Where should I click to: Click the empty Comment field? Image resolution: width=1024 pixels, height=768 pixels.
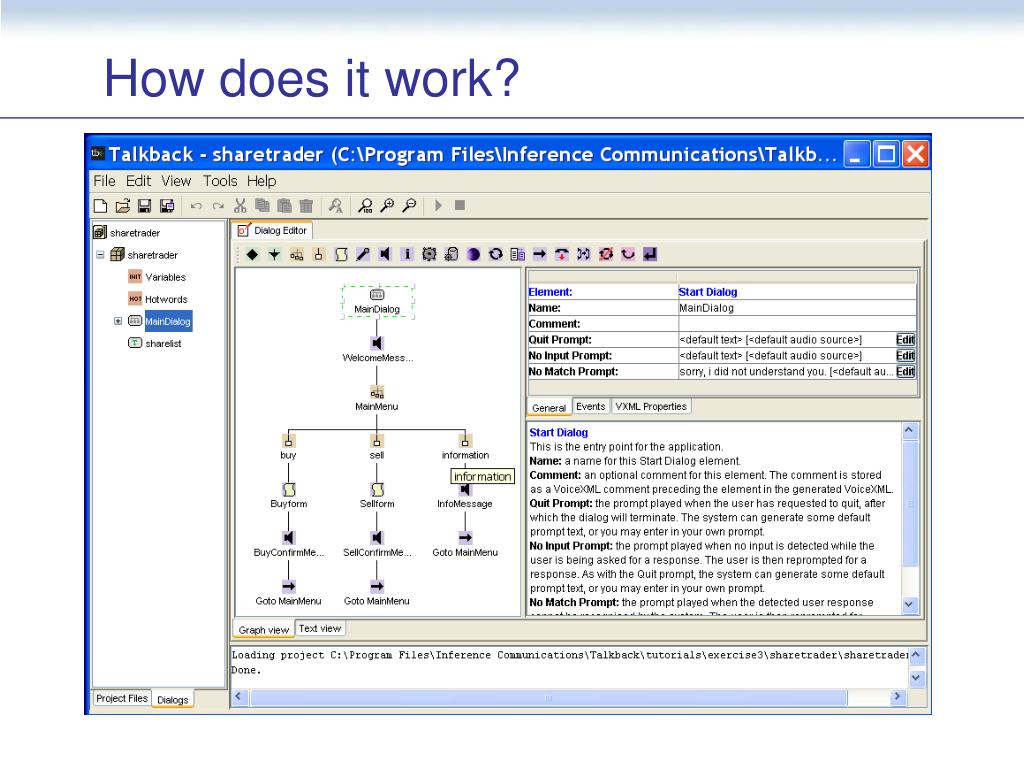coord(797,324)
